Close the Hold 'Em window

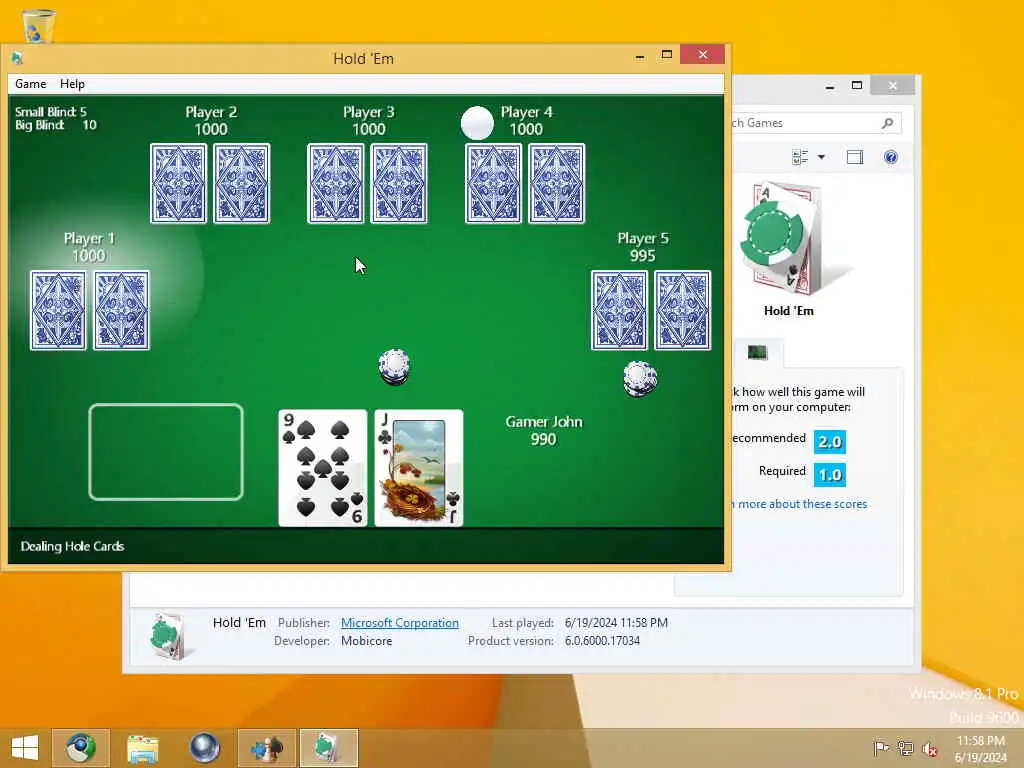click(703, 54)
